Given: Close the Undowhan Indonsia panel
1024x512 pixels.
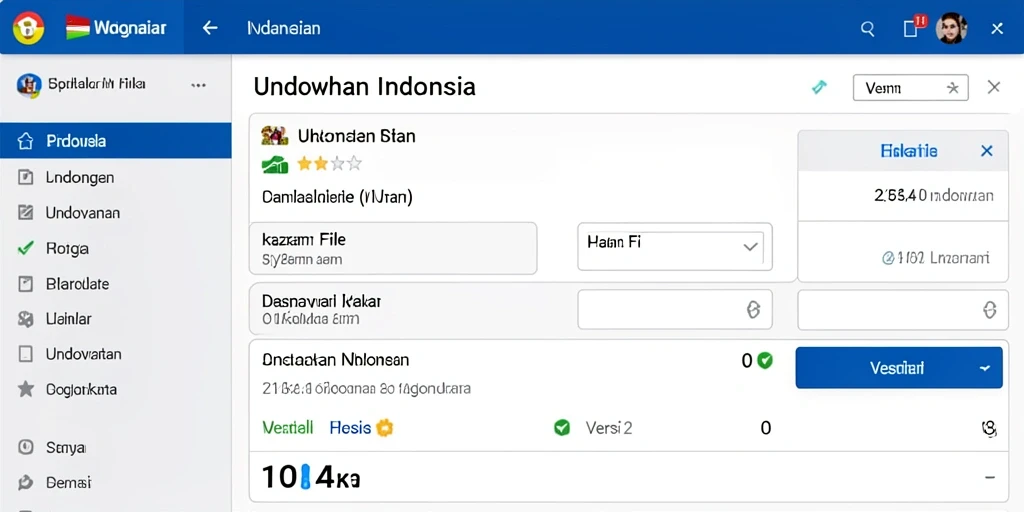Looking at the screenshot, I should (993, 87).
